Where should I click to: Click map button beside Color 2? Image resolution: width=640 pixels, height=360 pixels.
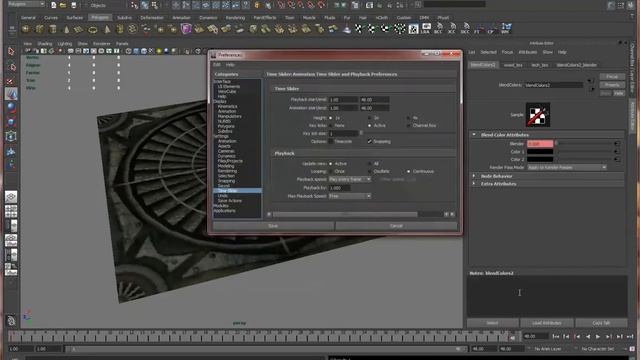coord(617,159)
